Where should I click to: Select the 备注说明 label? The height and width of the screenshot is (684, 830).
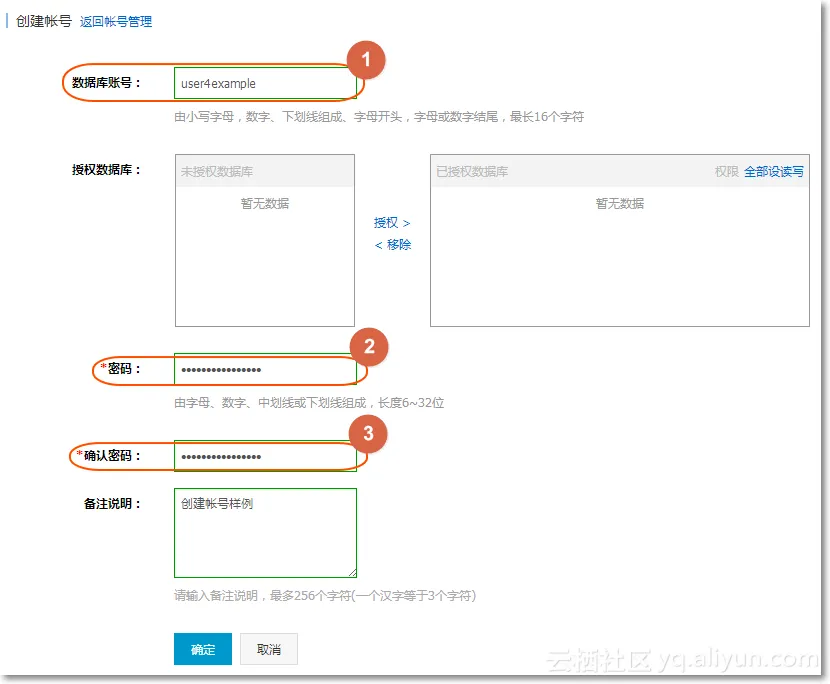coord(112,503)
